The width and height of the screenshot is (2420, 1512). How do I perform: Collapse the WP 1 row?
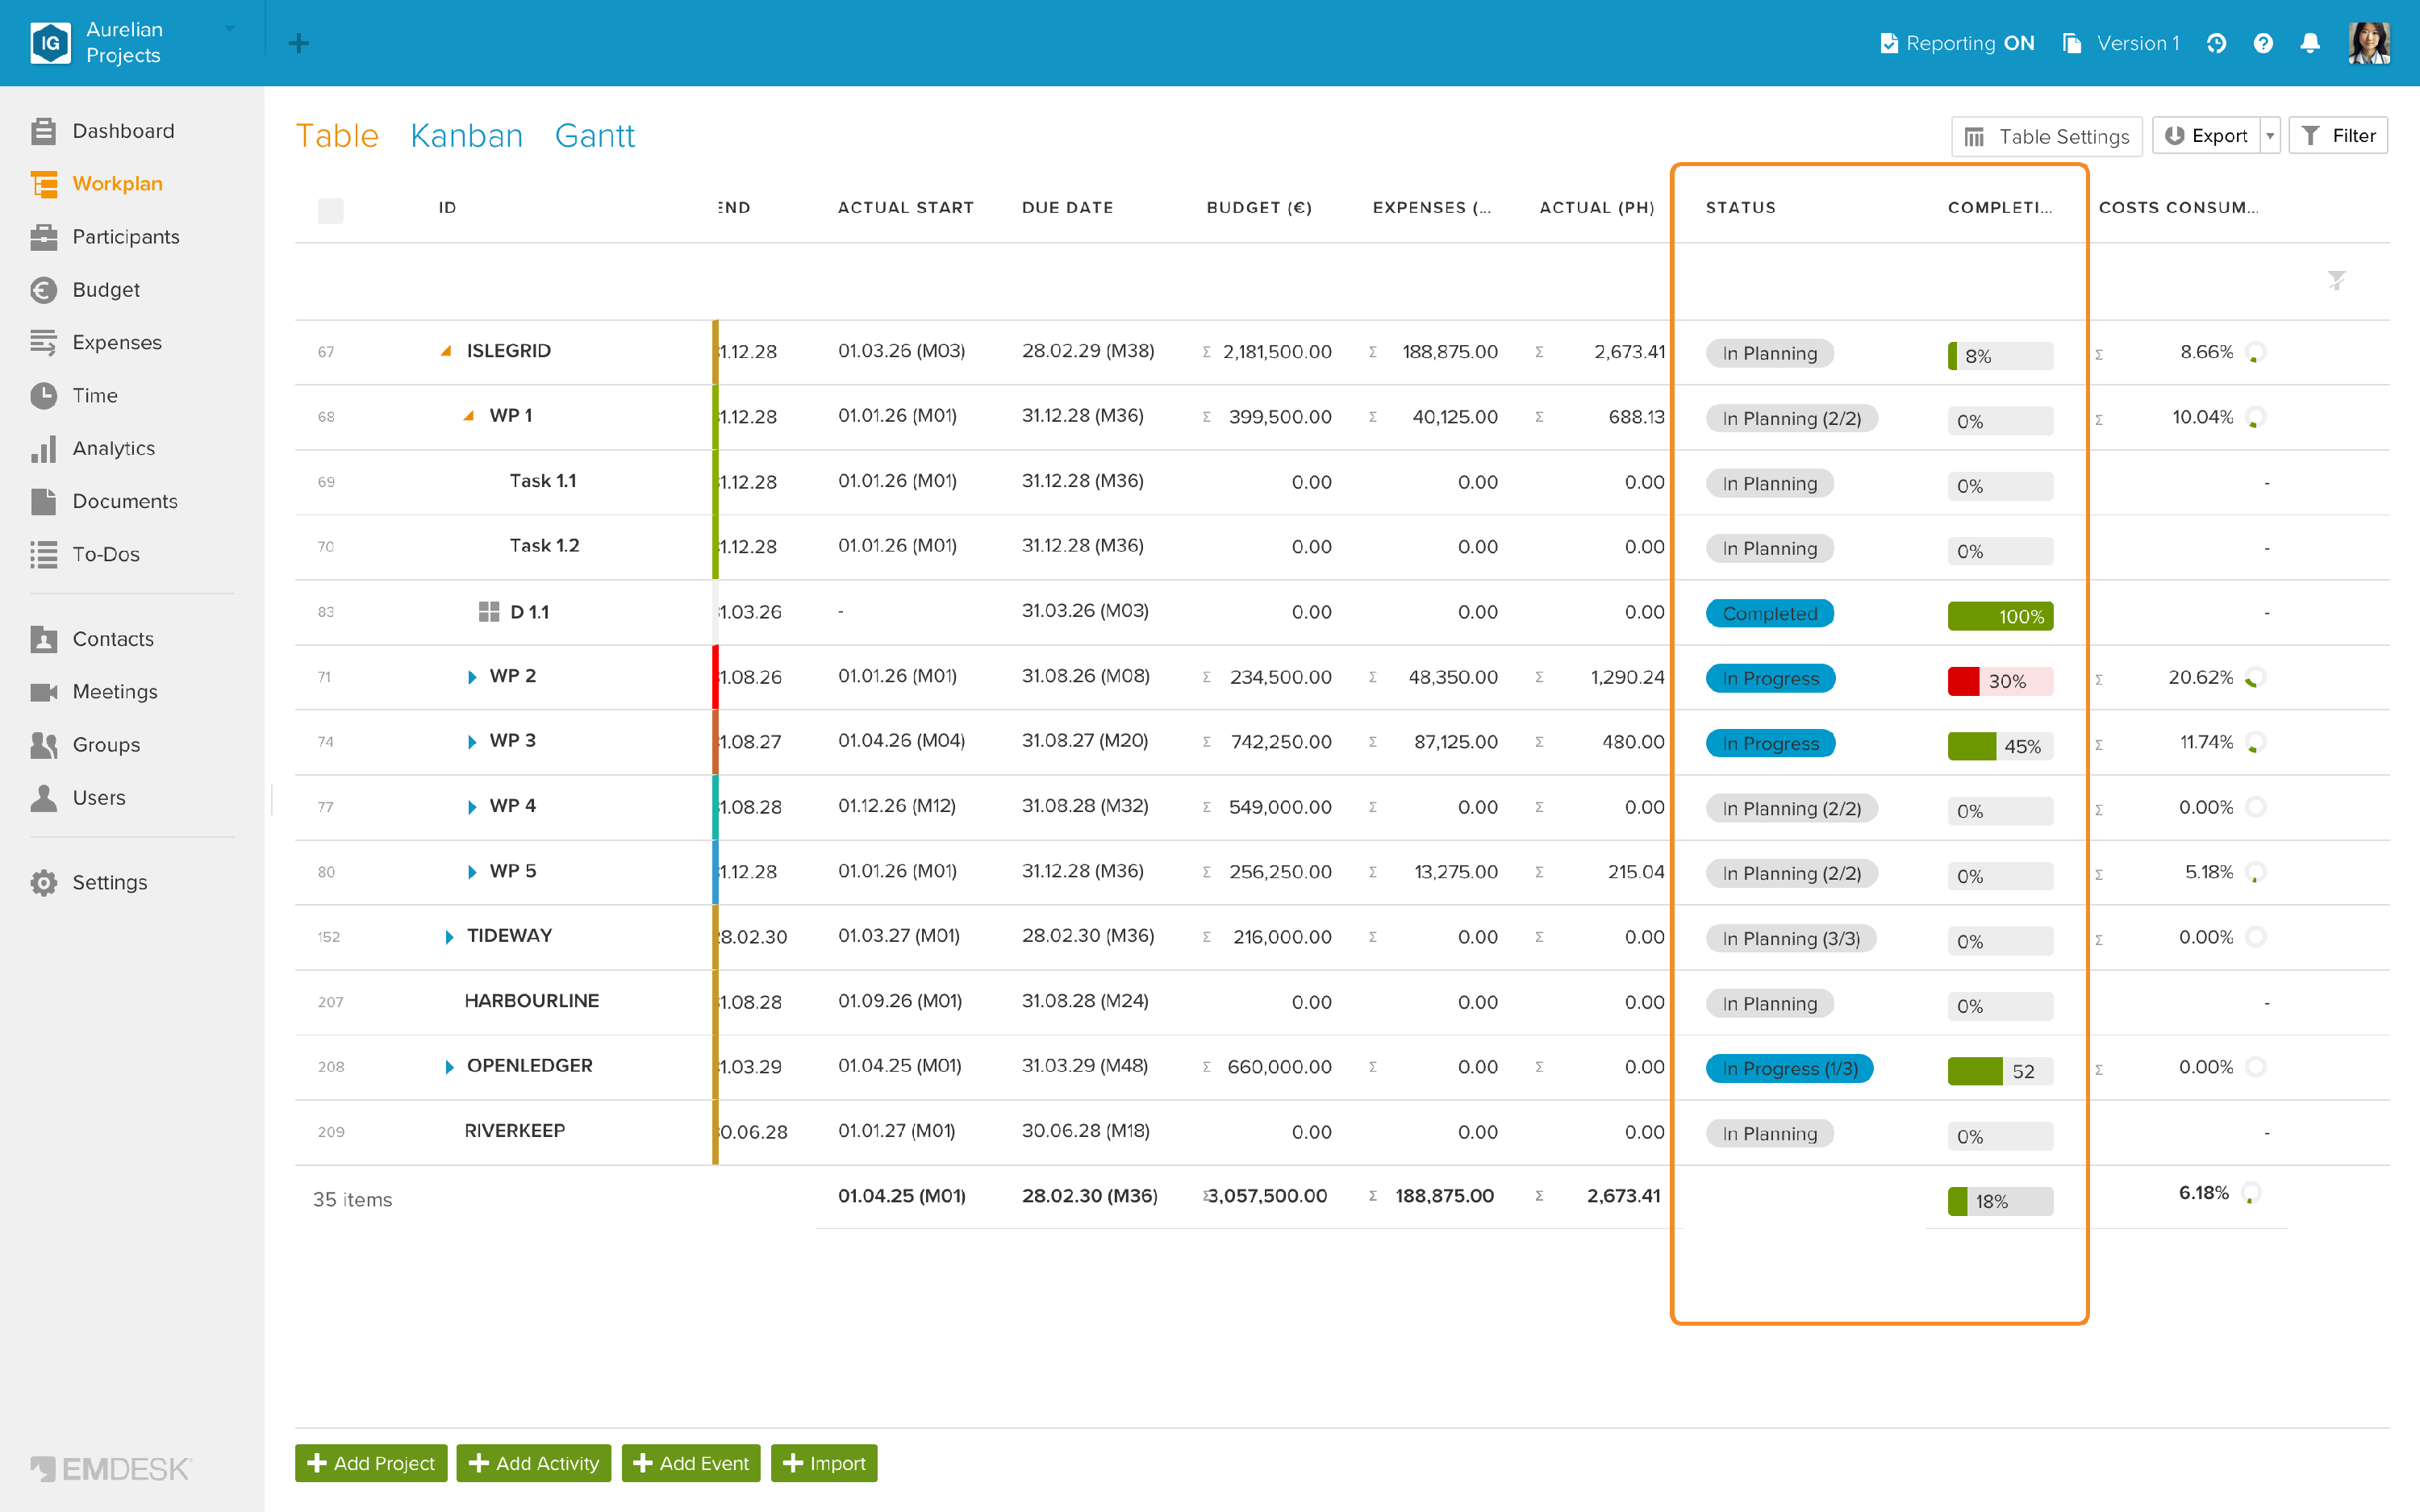coord(468,416)
